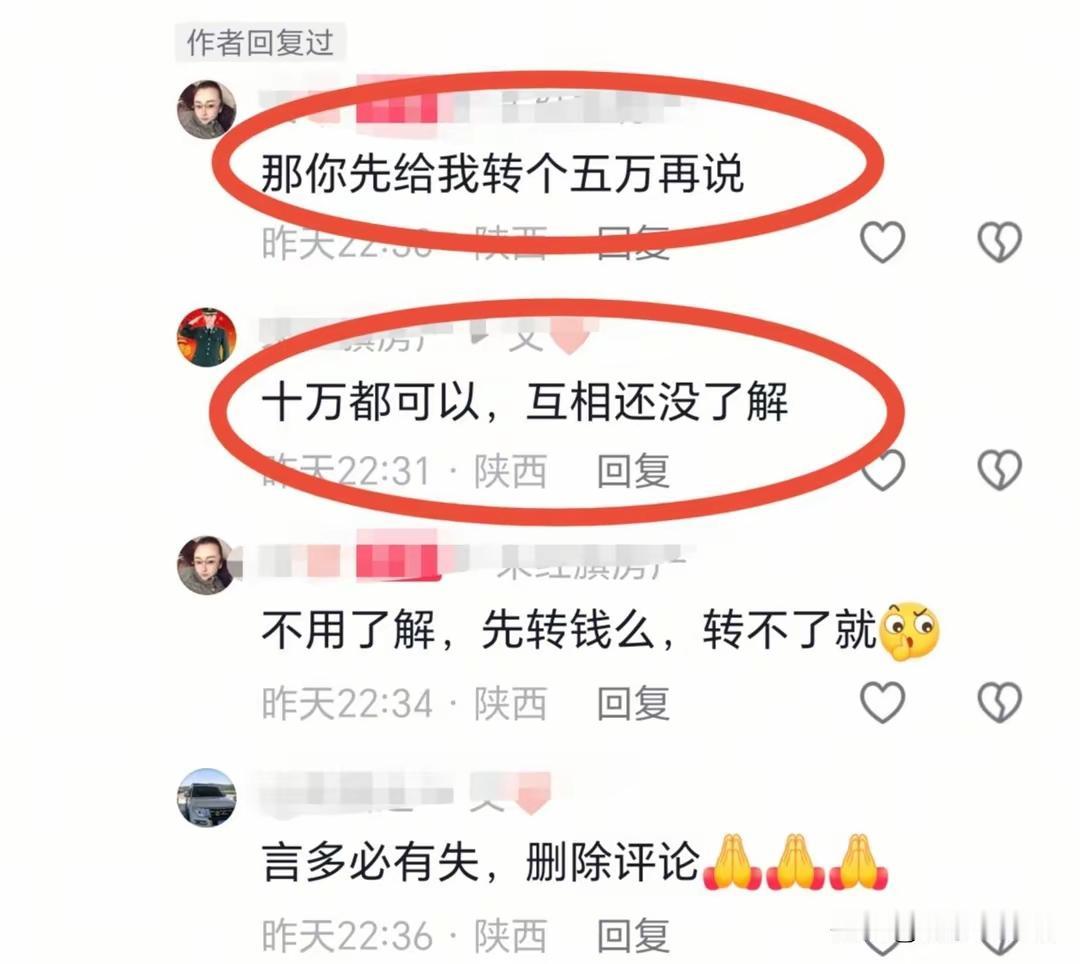Open the car avatar on last comment
The height and width of the screenshot is (964, 1080).
[x=207, y=797]
